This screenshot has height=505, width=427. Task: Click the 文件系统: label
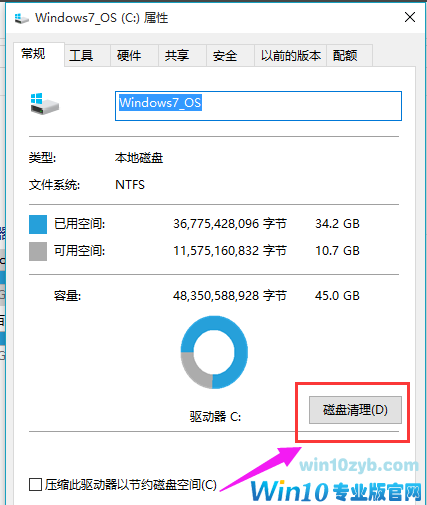tap(54, 185)
